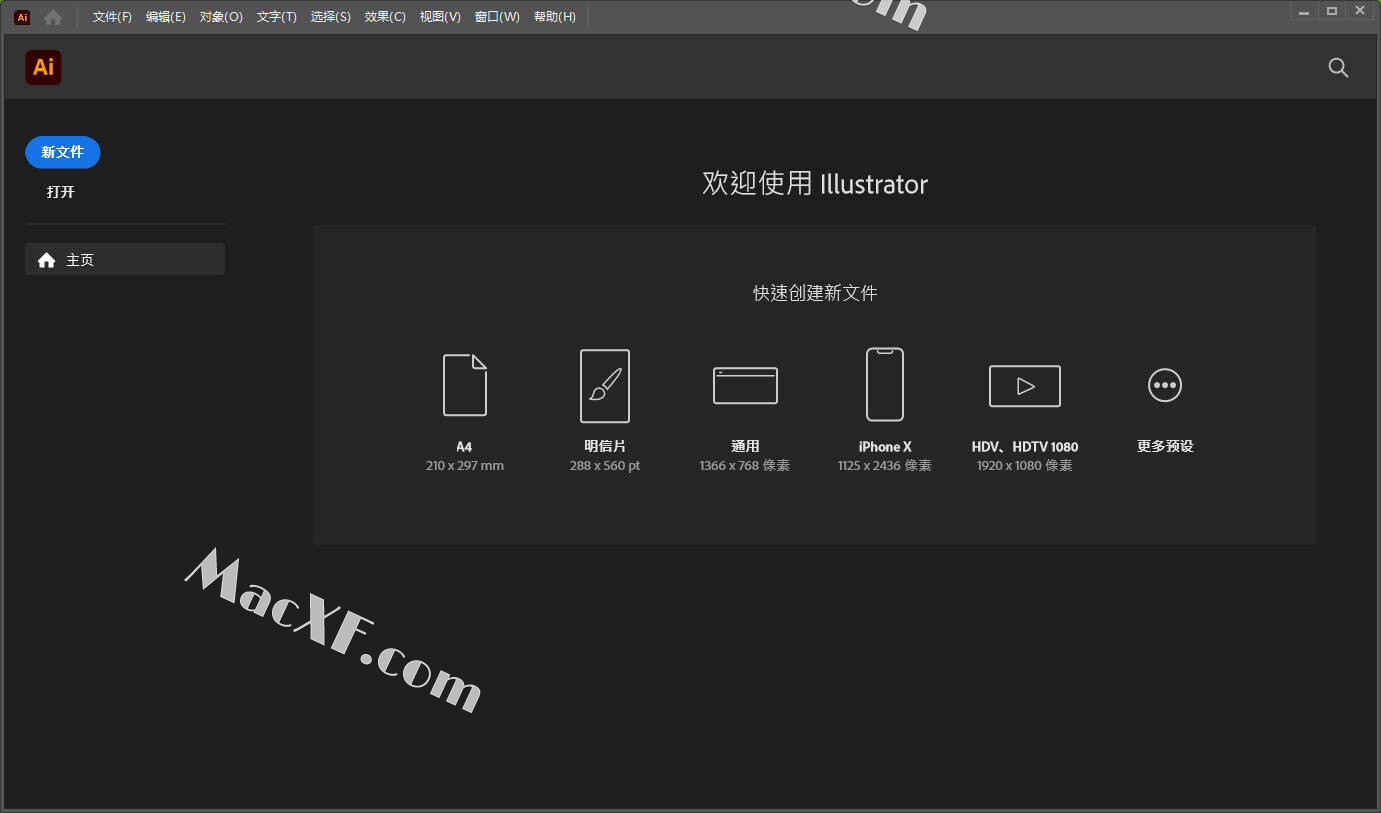Click the A4 label text
The image size is (1381, 813).
pos(464,447)
